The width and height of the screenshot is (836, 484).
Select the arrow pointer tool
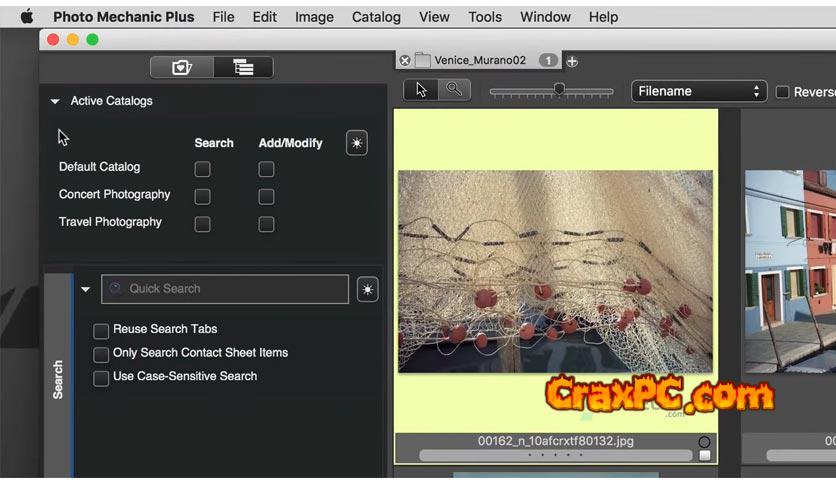point(421,90)
